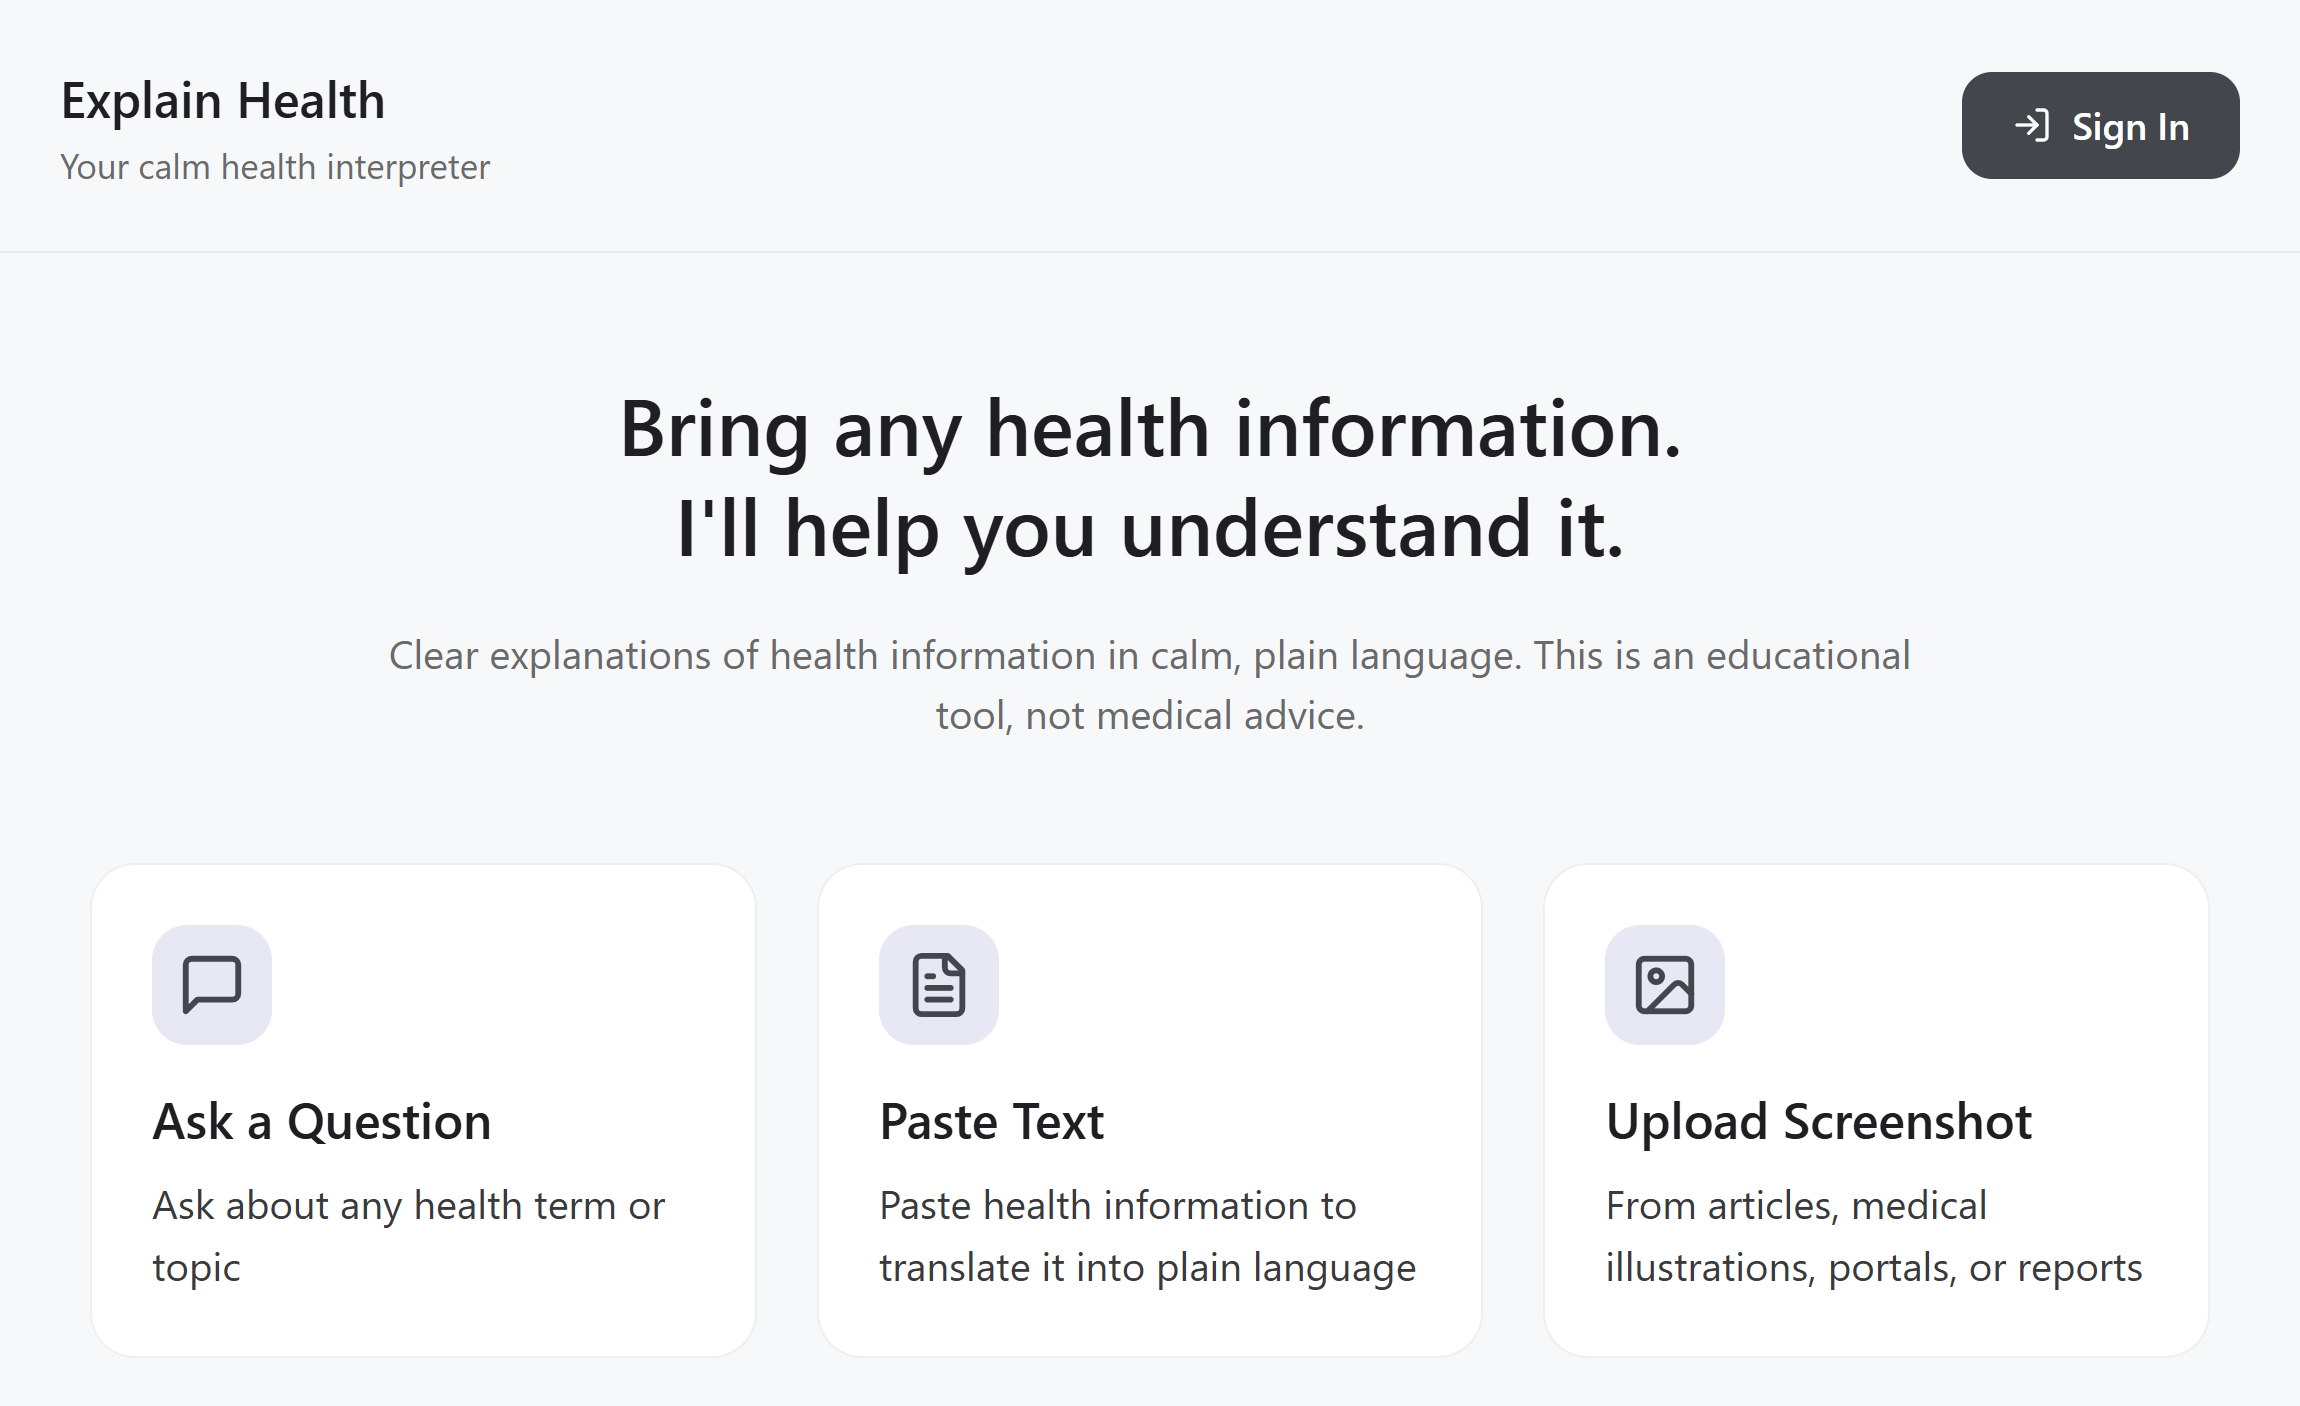This screenshot has height=1406, width=2300.
Task: Click the text 'Ask about any health term or topic'
Action: click(x=407, y=1236)
